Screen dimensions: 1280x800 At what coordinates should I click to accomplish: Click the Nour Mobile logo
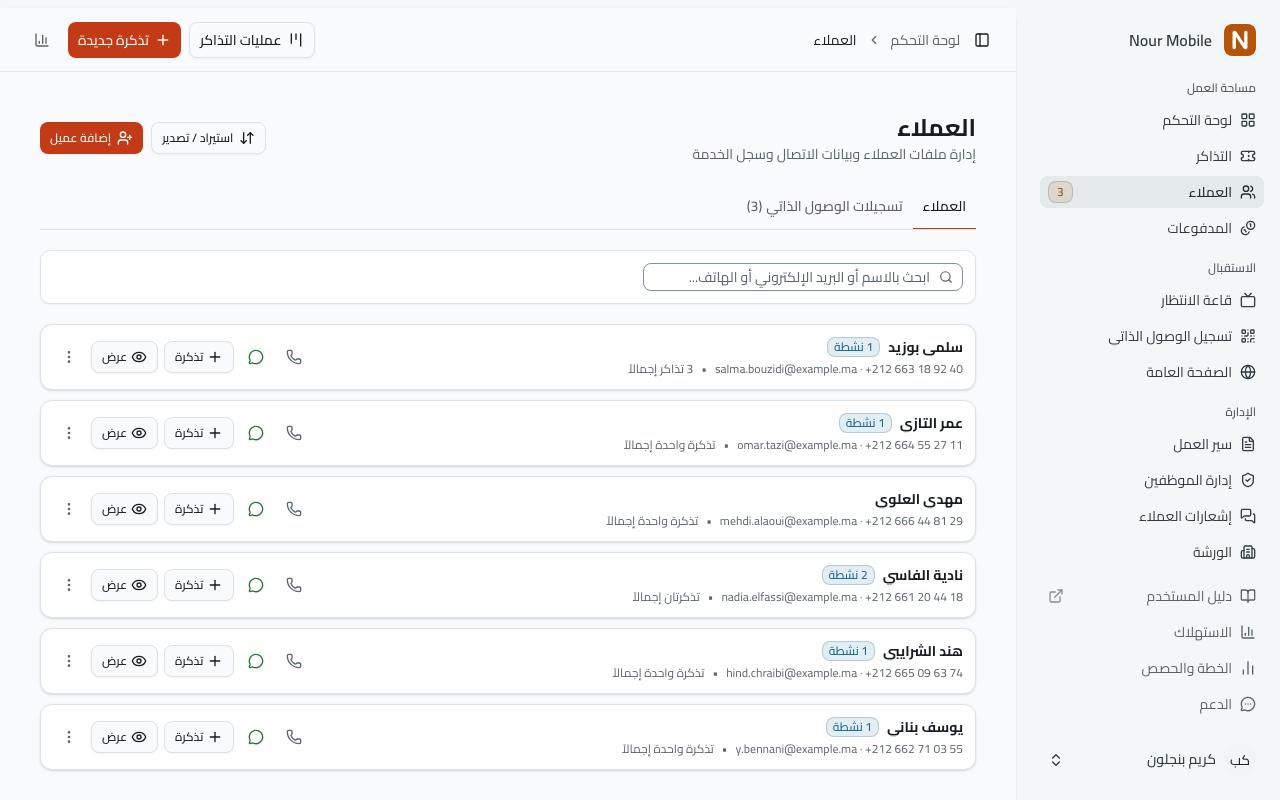(1240, 40)
